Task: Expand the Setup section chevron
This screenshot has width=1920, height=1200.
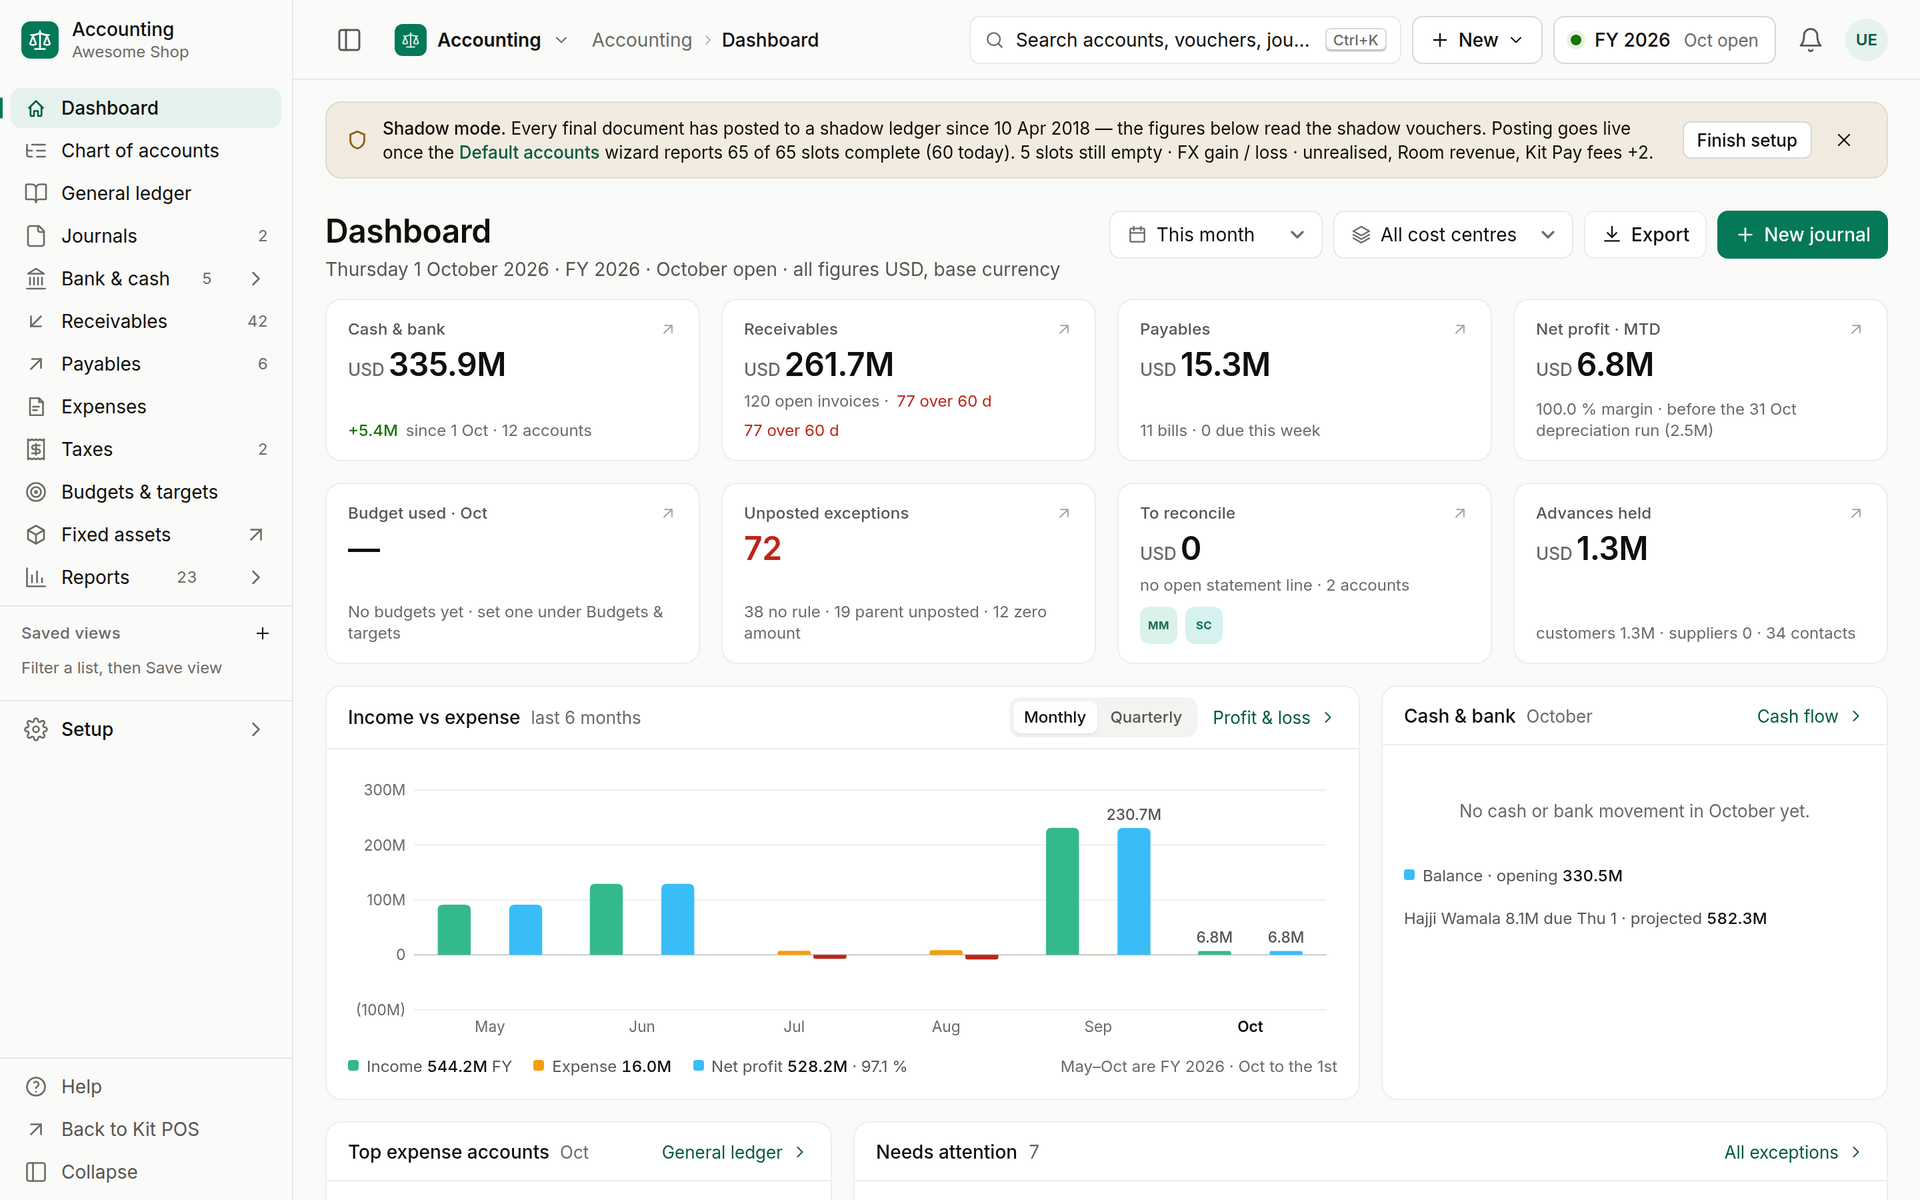Action: (256, 729)
